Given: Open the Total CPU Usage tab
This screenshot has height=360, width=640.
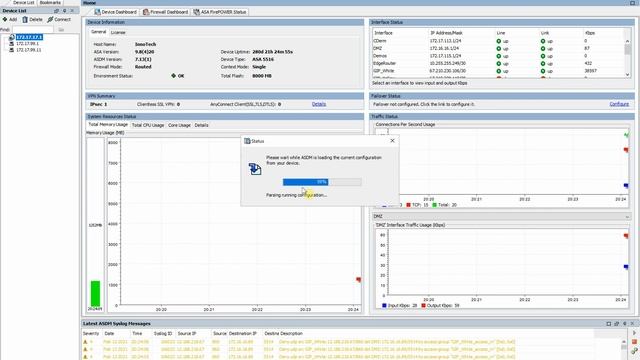Looking at the screenshot, I should coord(148,125).
